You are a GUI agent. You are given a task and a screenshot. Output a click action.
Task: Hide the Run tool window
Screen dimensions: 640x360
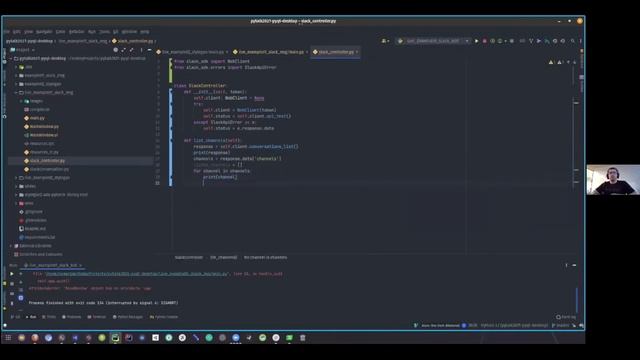574,265
